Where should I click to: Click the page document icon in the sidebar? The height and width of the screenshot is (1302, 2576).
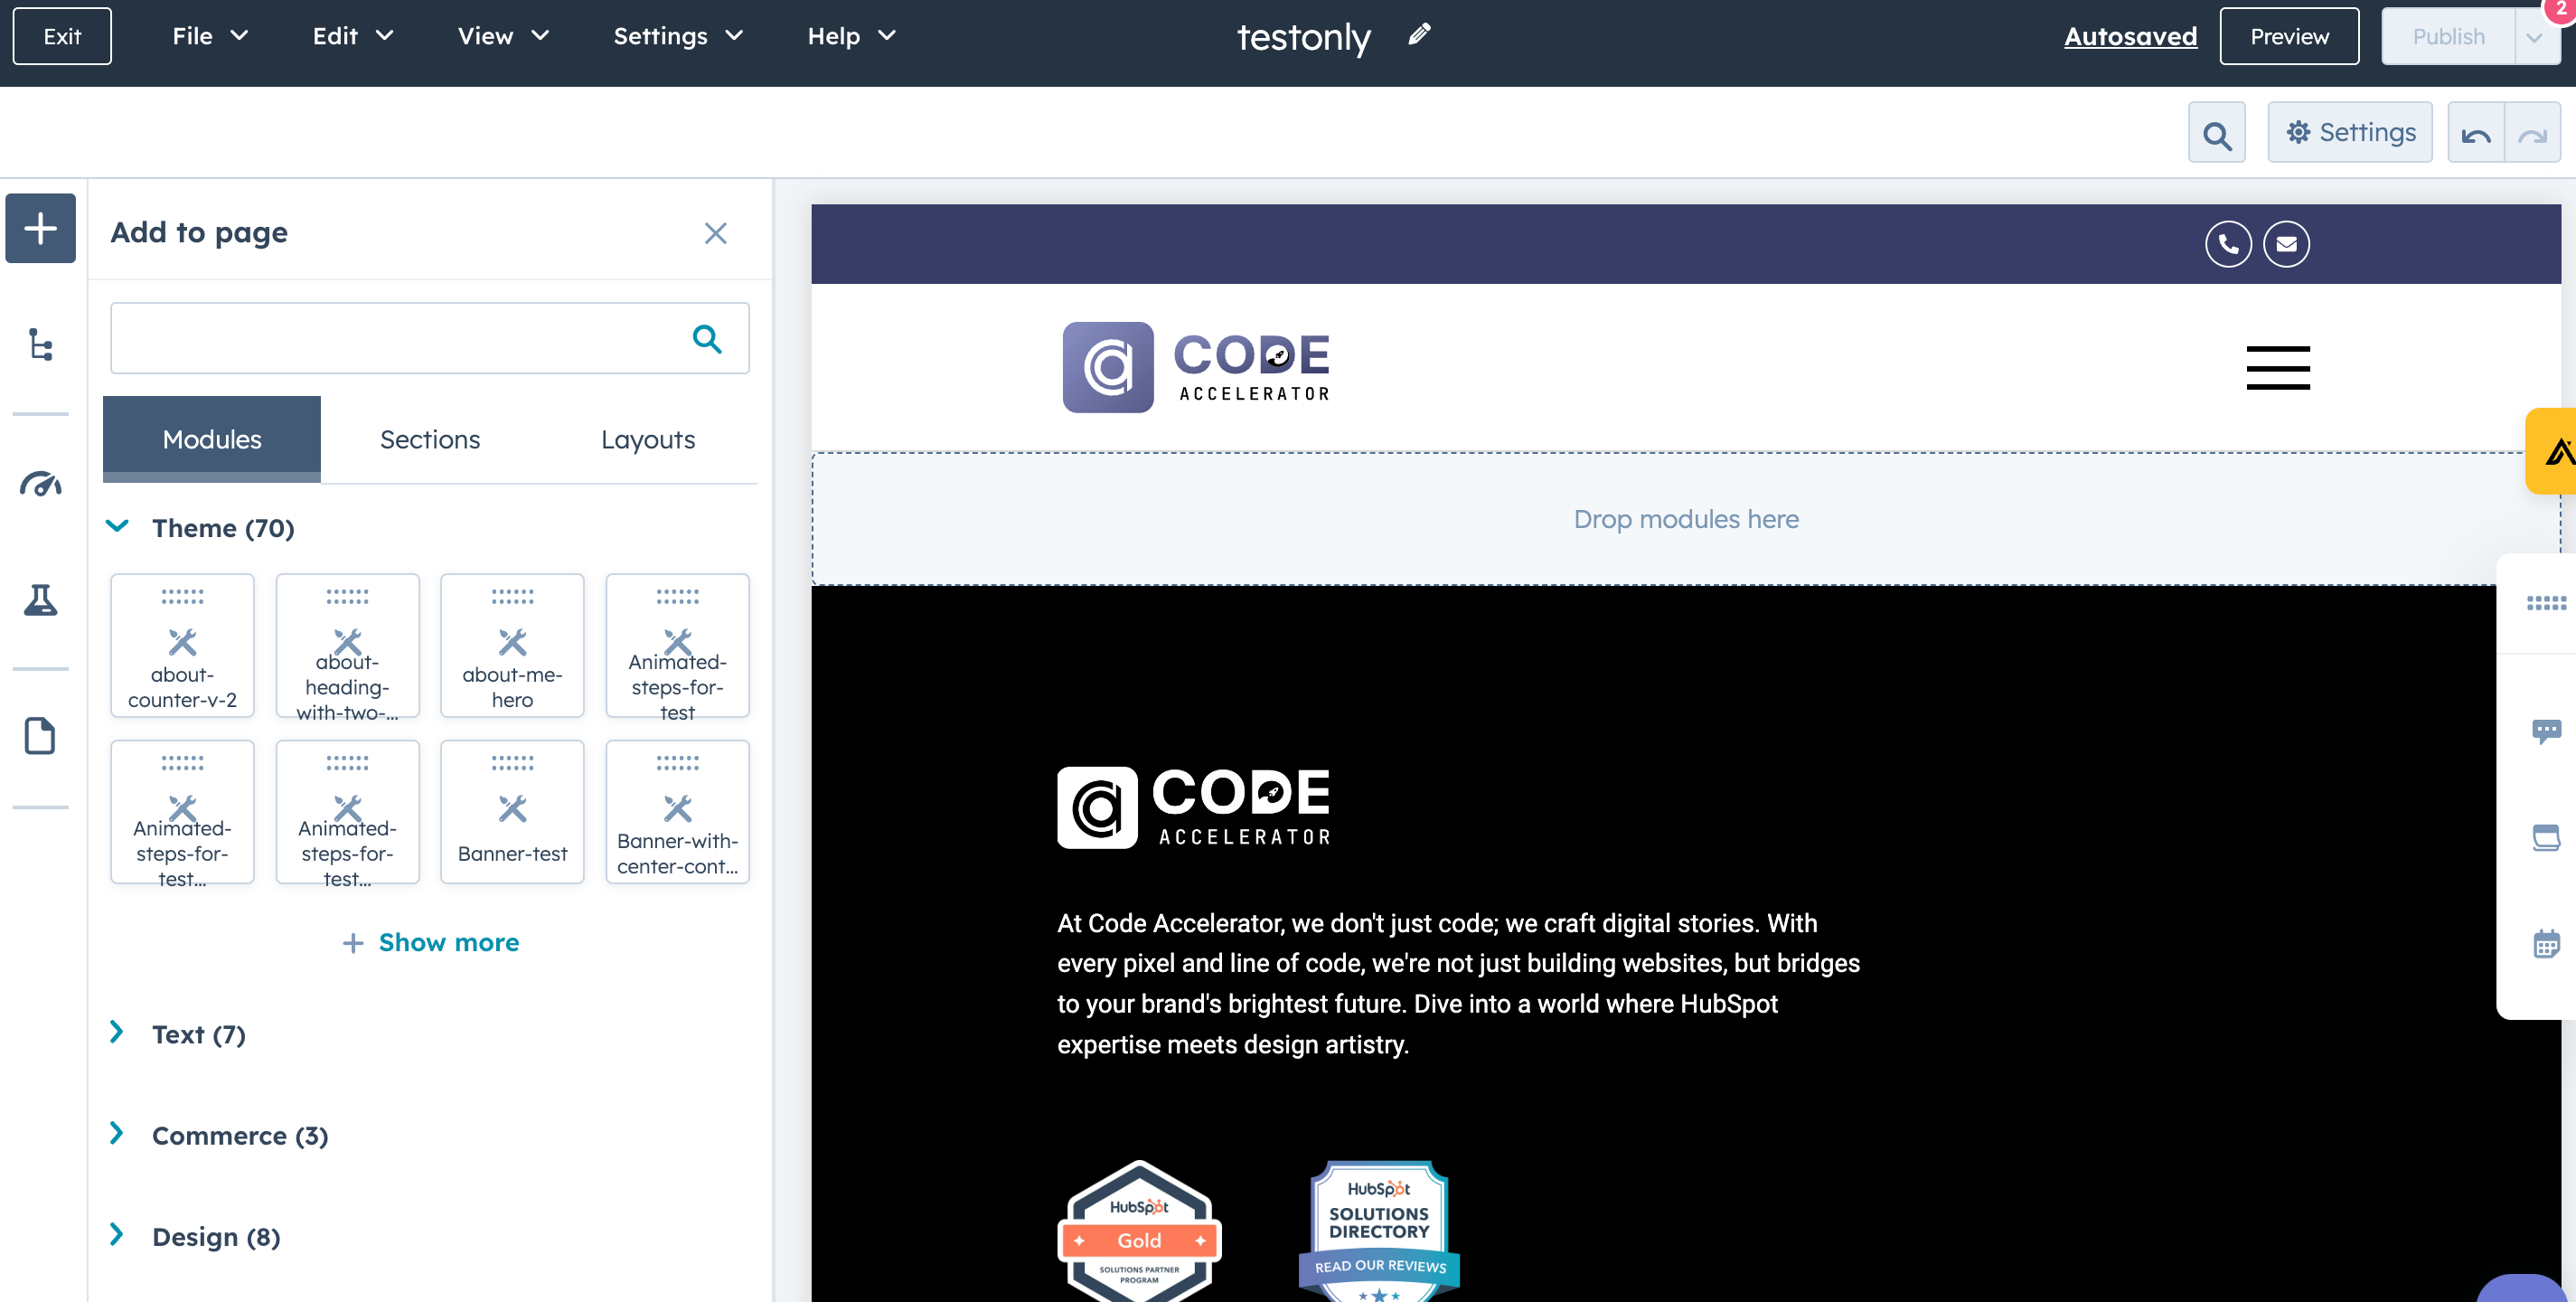(x=40, y=736)
